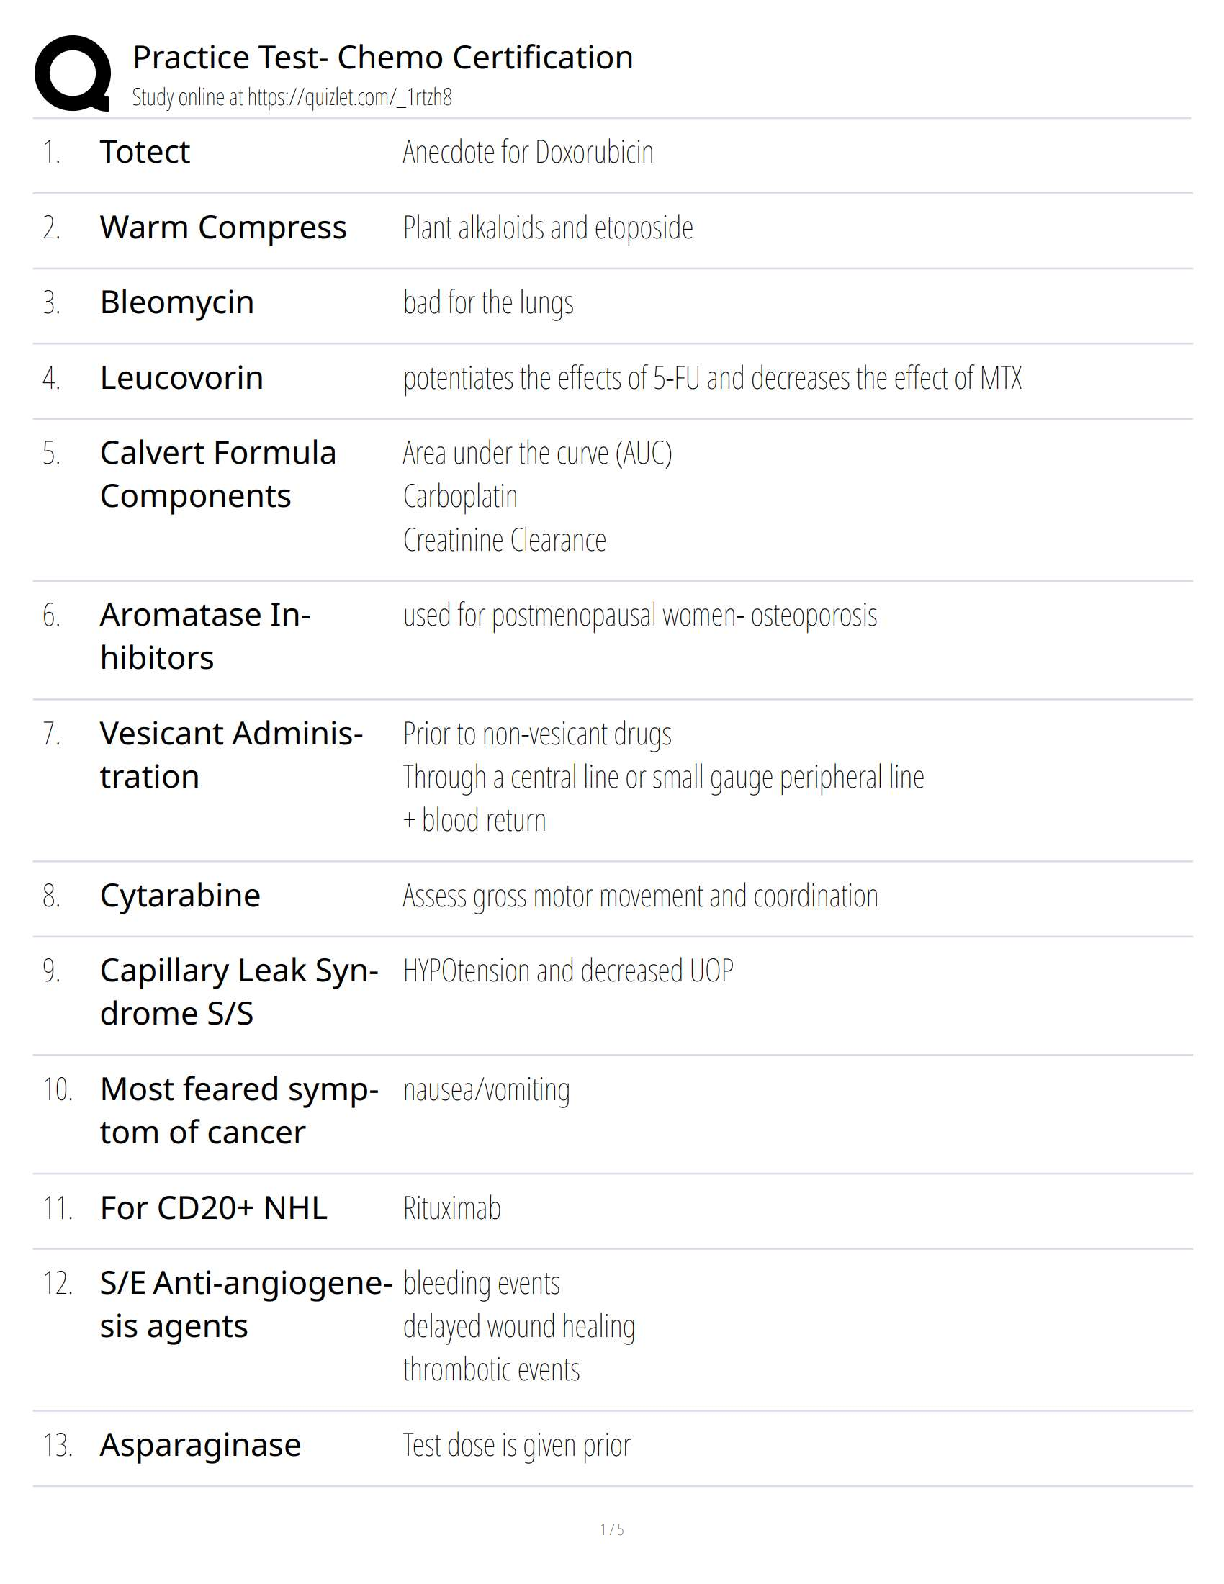This screenshot has width=1224, height=1584.
Task: Click S/E Anti-angiogenesis agents term
Action: [x=245, y=1304]
